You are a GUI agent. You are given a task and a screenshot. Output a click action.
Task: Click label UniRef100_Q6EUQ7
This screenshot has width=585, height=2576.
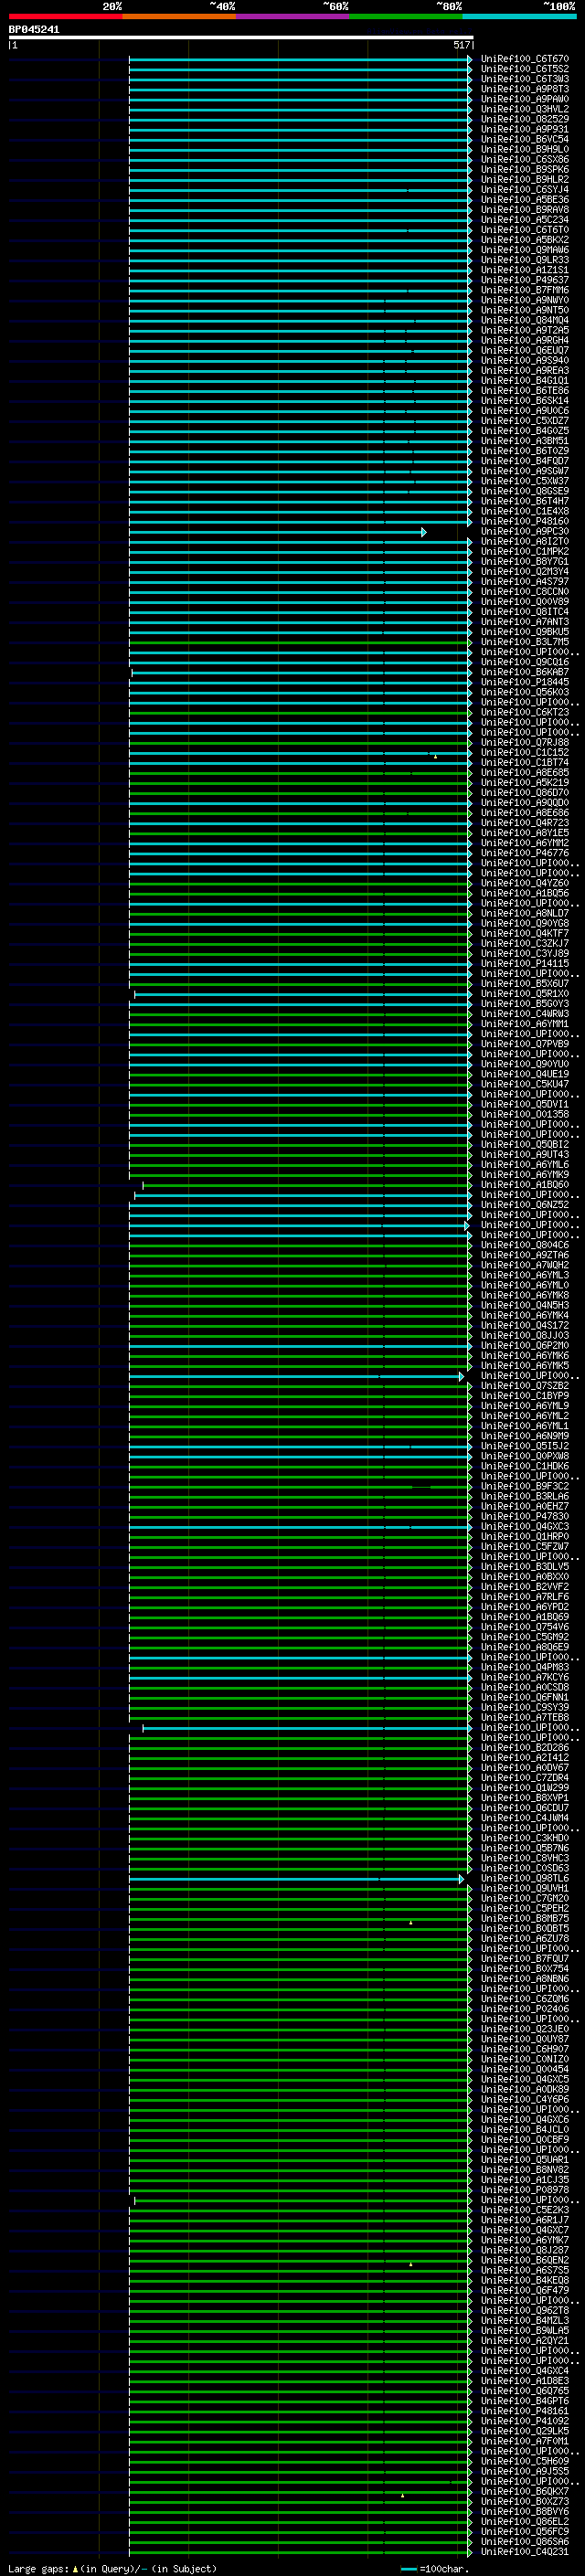tap(524, 350)
